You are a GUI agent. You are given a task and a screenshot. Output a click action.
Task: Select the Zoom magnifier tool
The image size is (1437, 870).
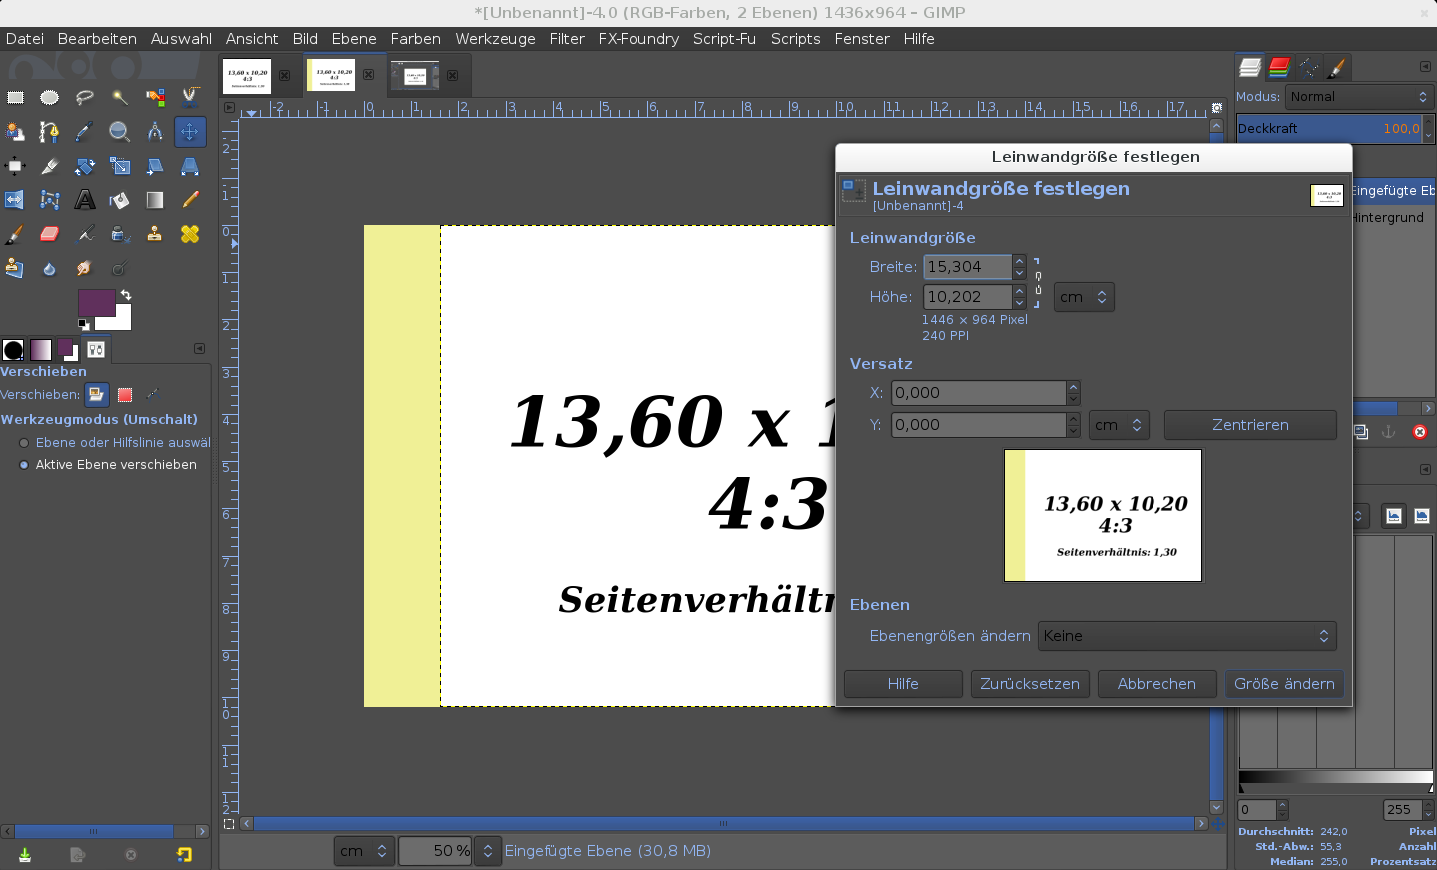pos(119,132)
